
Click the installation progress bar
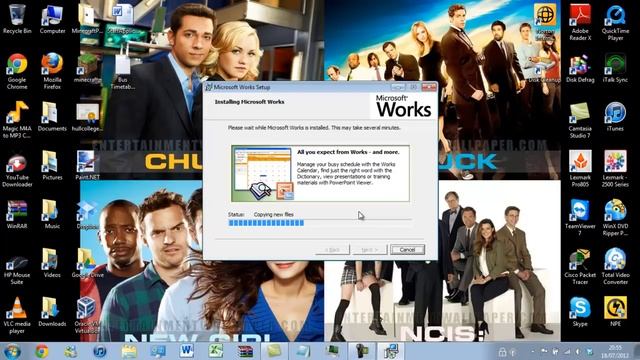[x=320, y=223]
